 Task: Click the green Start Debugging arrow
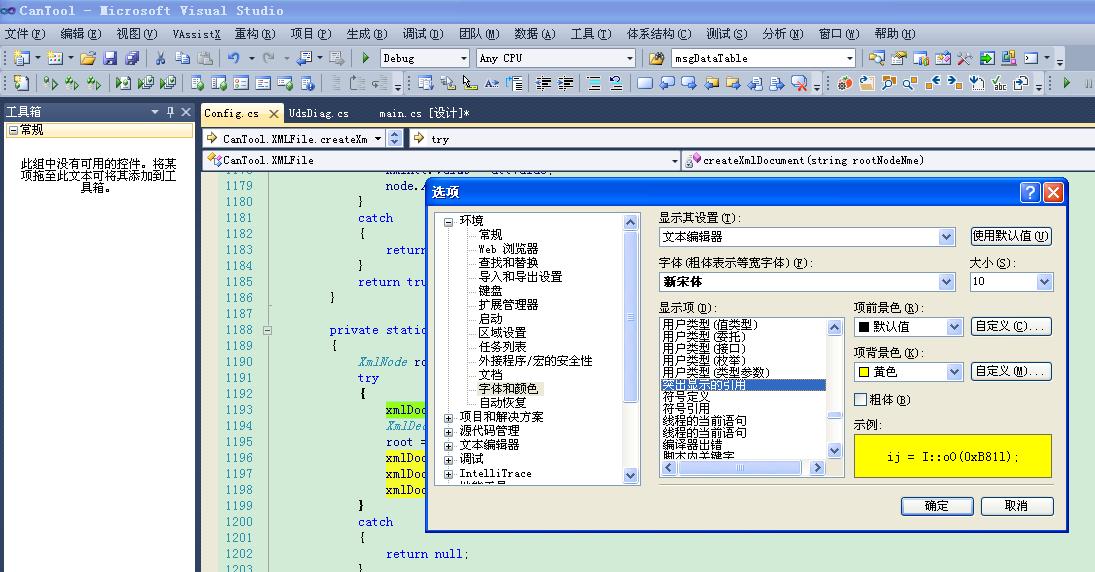365,58
